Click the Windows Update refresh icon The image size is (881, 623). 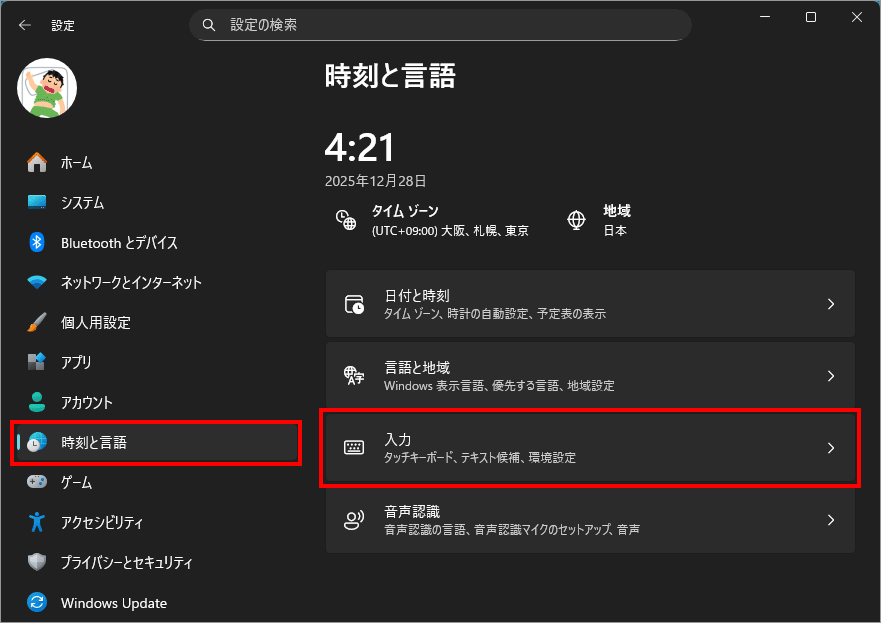click(x=37, y=603)
